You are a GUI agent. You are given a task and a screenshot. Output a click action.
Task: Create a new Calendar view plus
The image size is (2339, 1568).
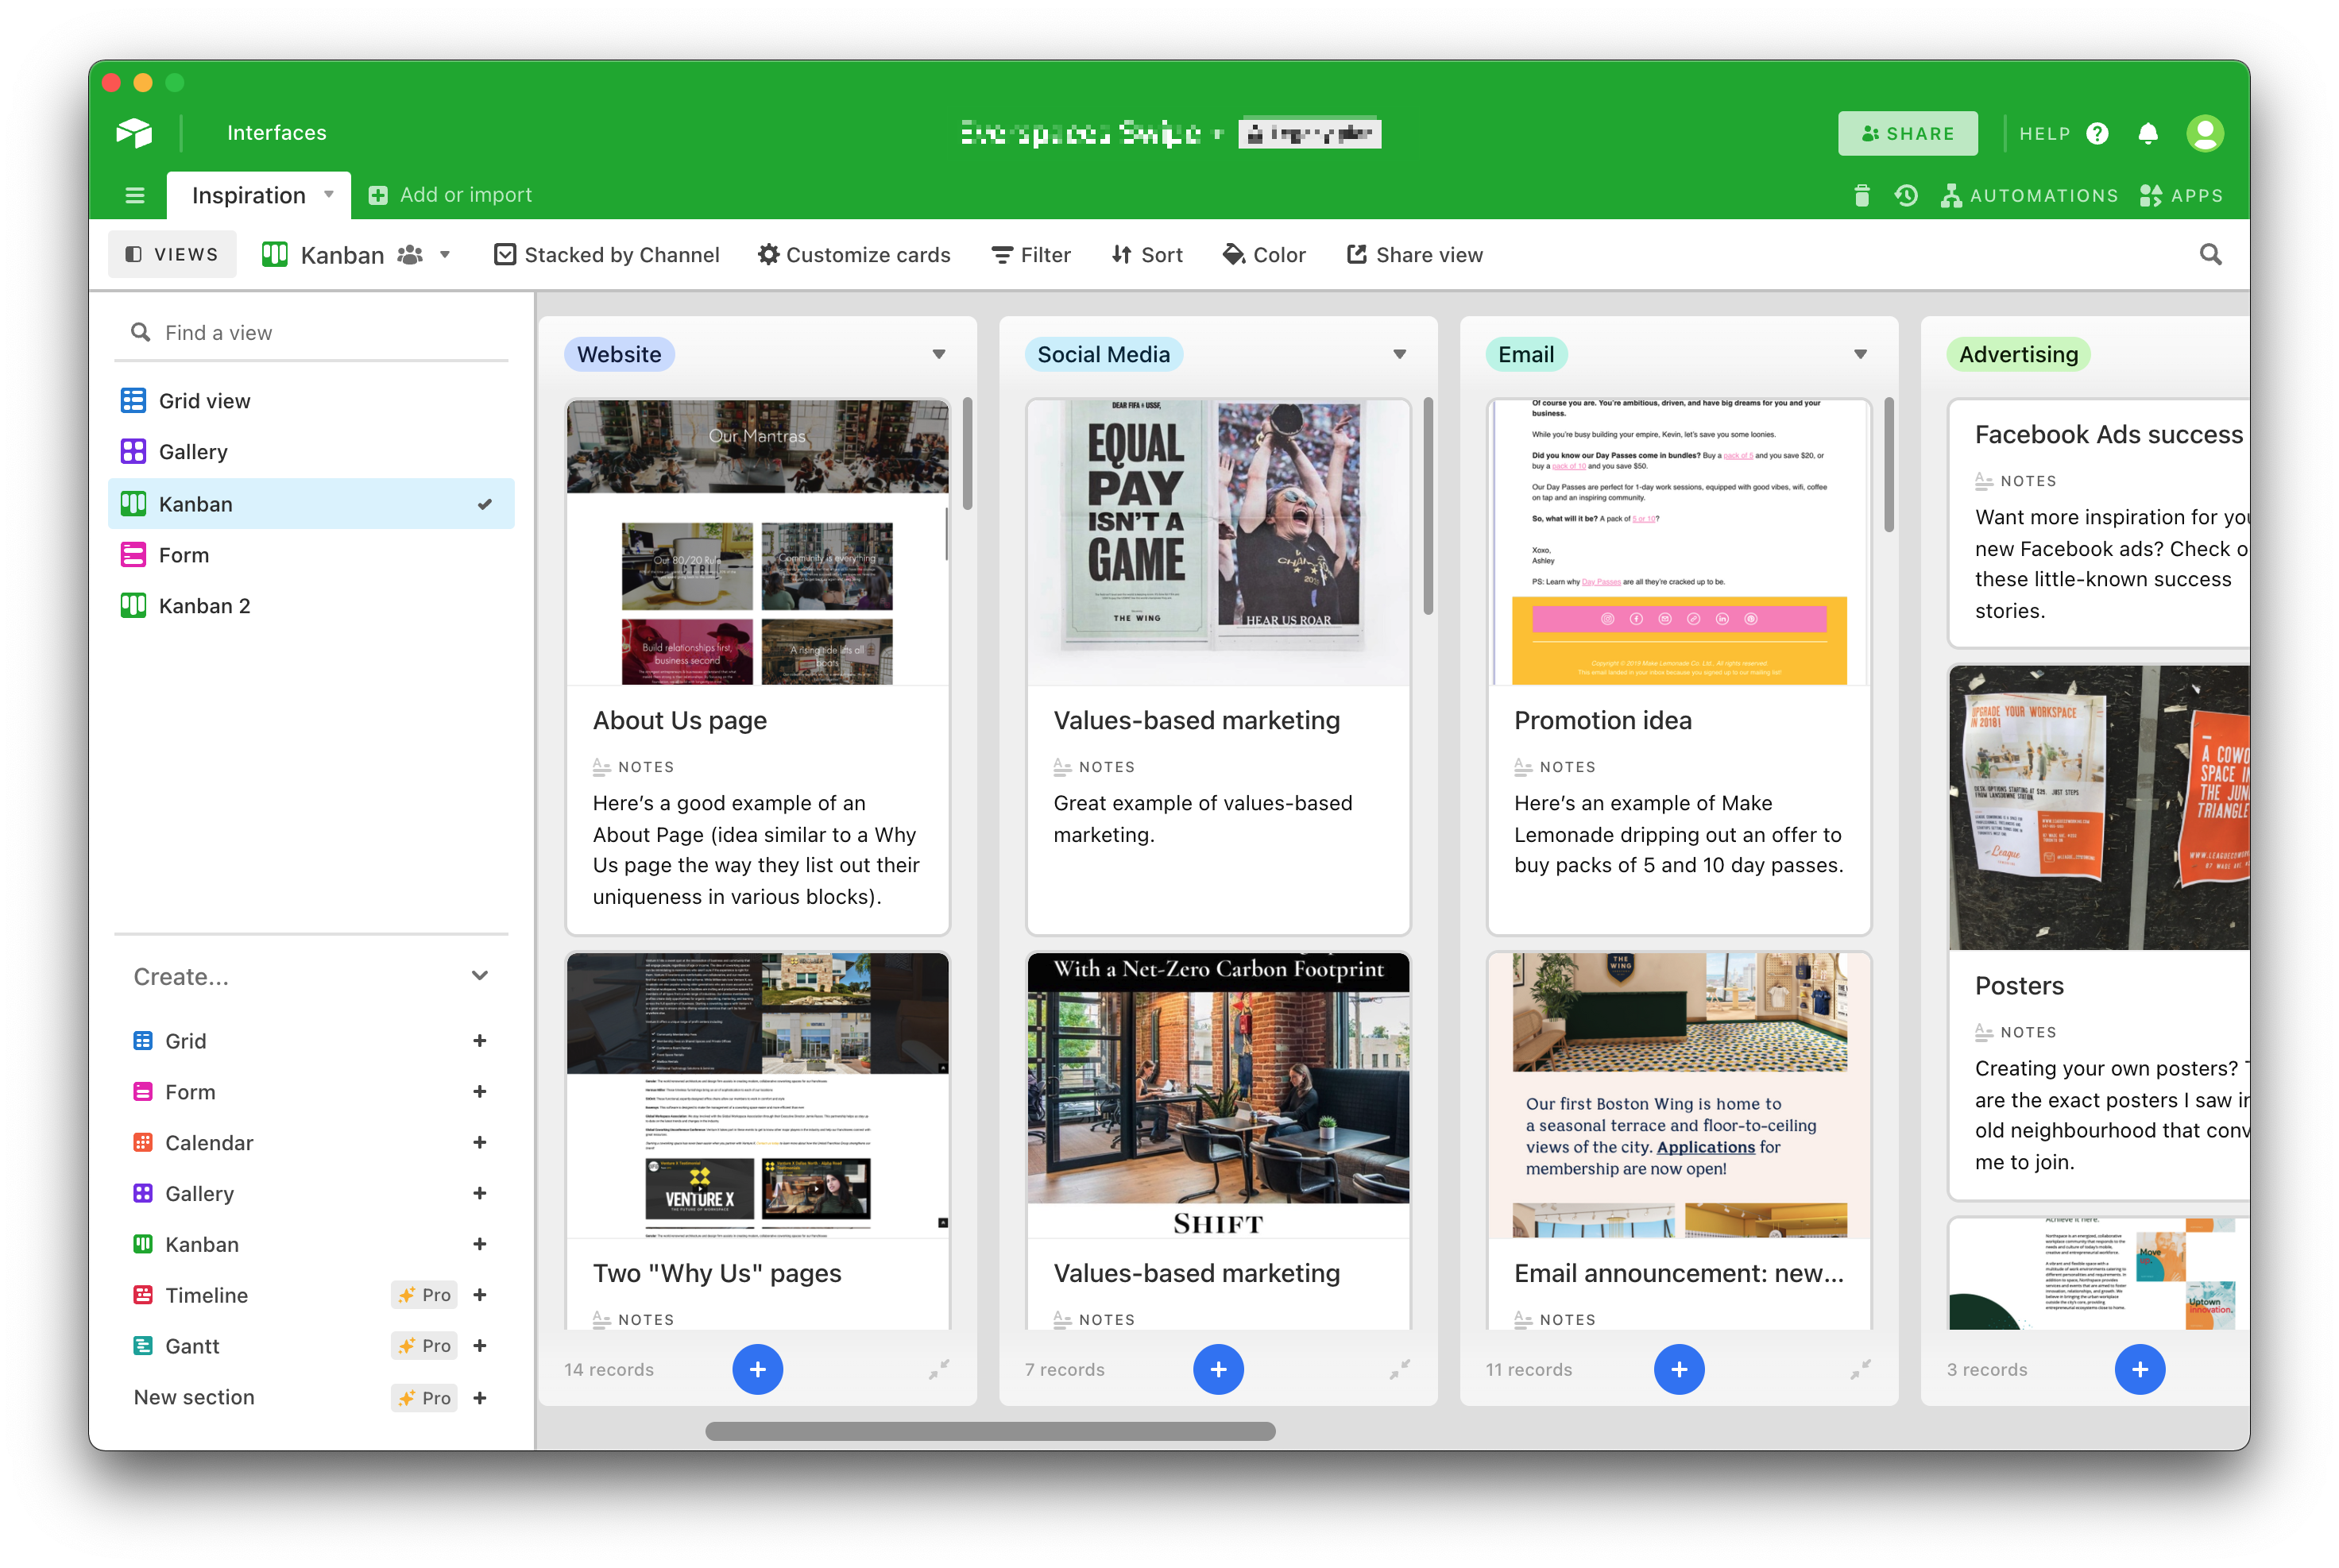tap(480, 1142)
